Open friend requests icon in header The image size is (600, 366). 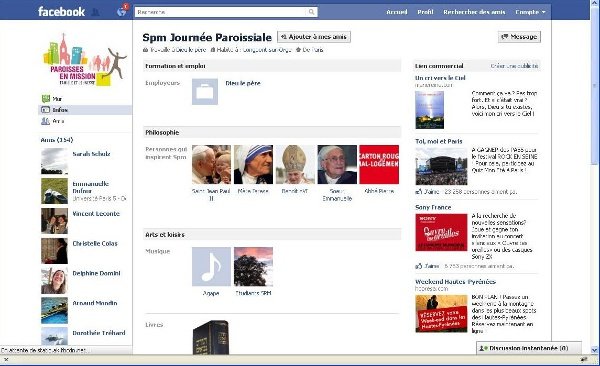[x=96, y=12]
